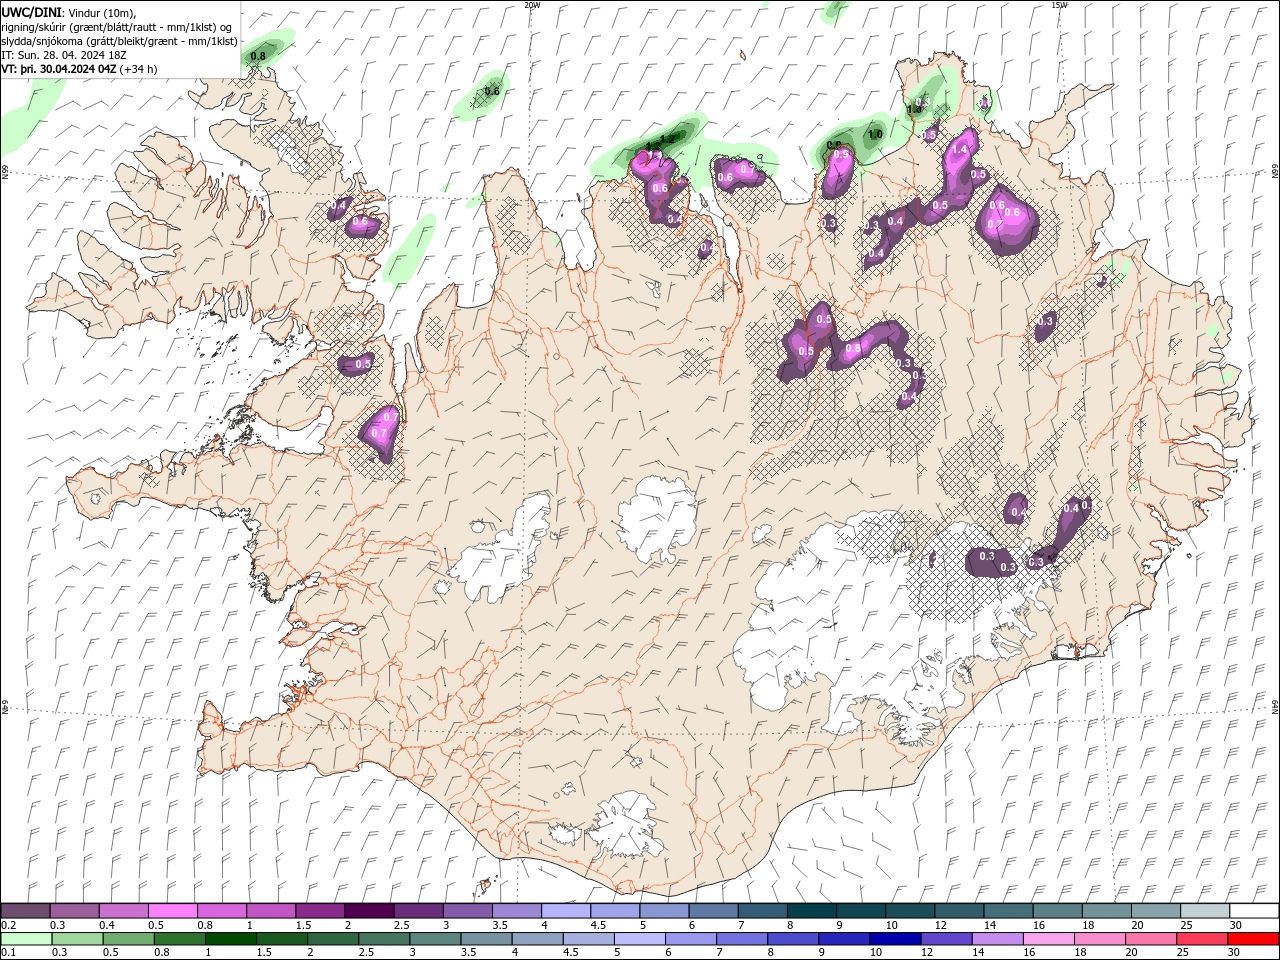
Task: Pick the darkest green swatch labeled 1 in lower legend
Action: [231, 939]
